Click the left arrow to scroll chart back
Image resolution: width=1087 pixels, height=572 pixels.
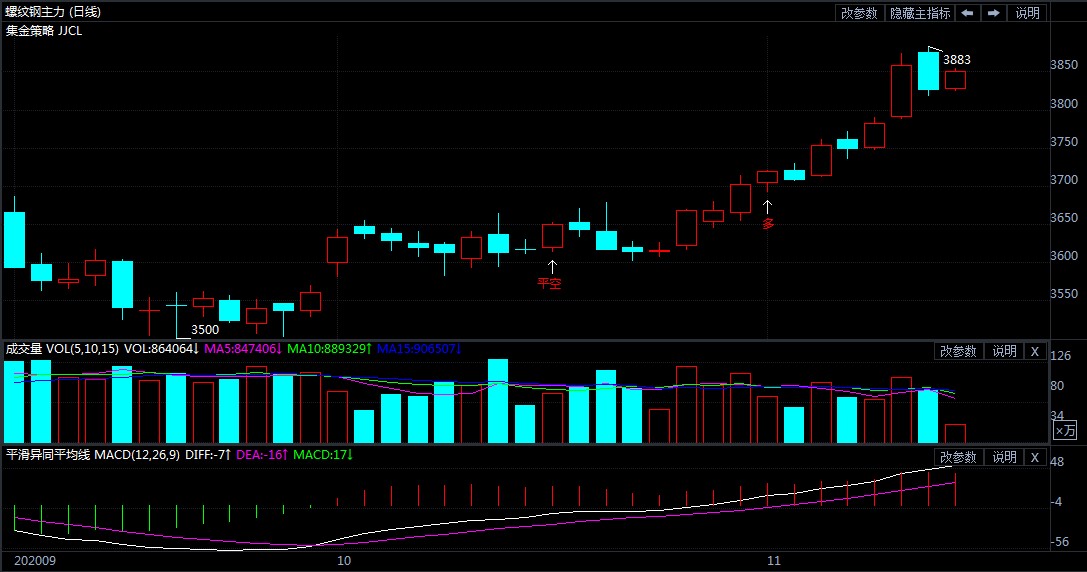[967, 13]
